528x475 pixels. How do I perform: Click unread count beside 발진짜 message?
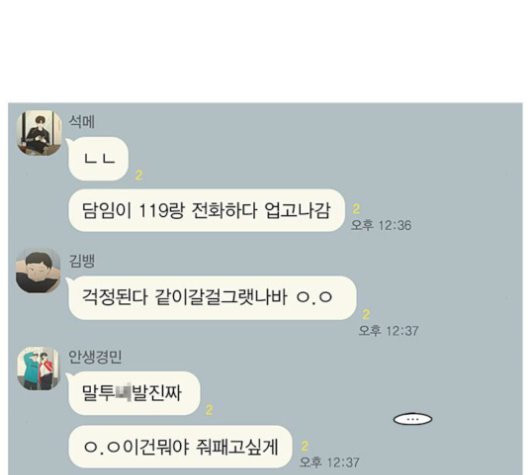tap(209, 410)
